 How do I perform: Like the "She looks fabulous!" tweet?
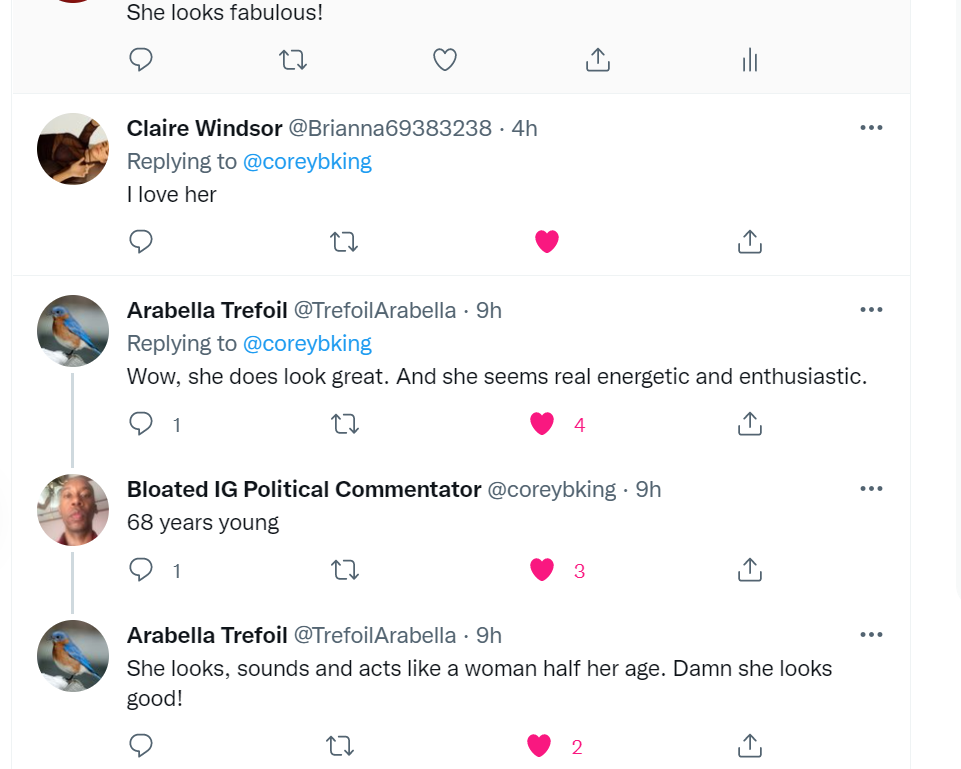click(445, 60)
